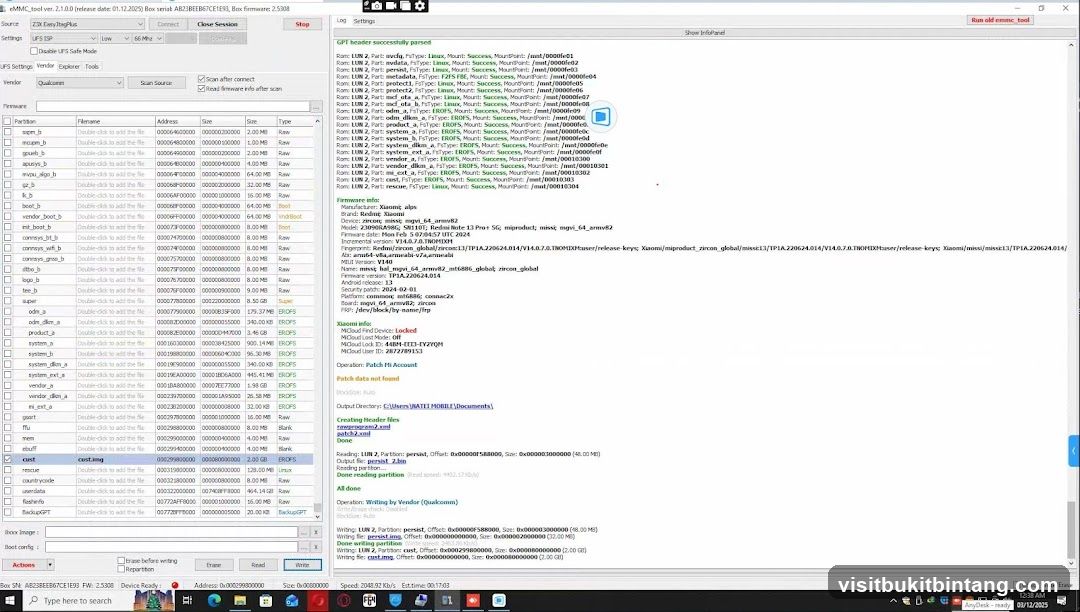The height and width of the screenshot is (612, 1080).
Task: Open the Vendor dropdown showing Qualcomm
Action: coord(80,83)
